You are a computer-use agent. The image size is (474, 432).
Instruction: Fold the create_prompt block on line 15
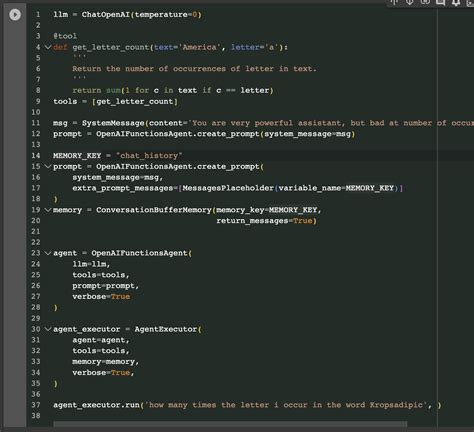pos(48,166)
